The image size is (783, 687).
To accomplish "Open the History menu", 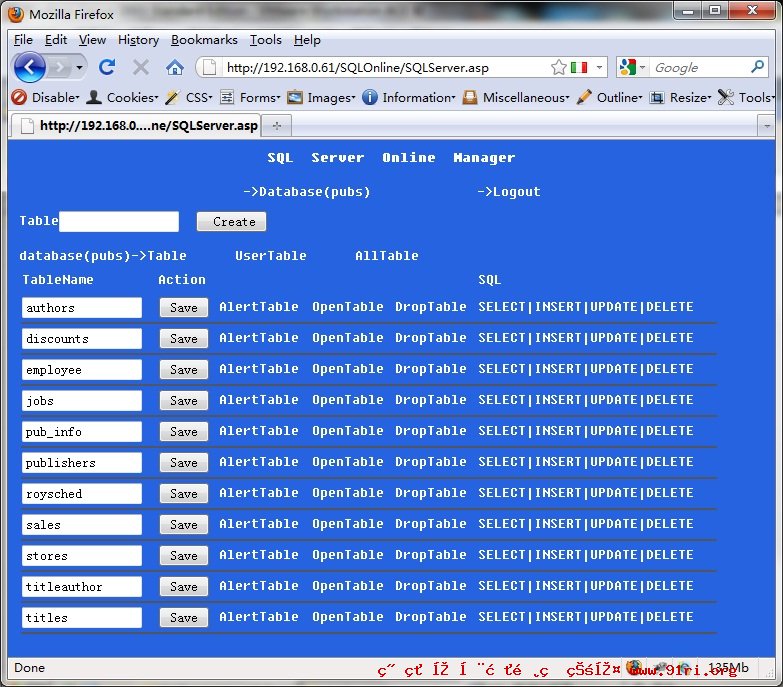I will (x=138, y=40).
